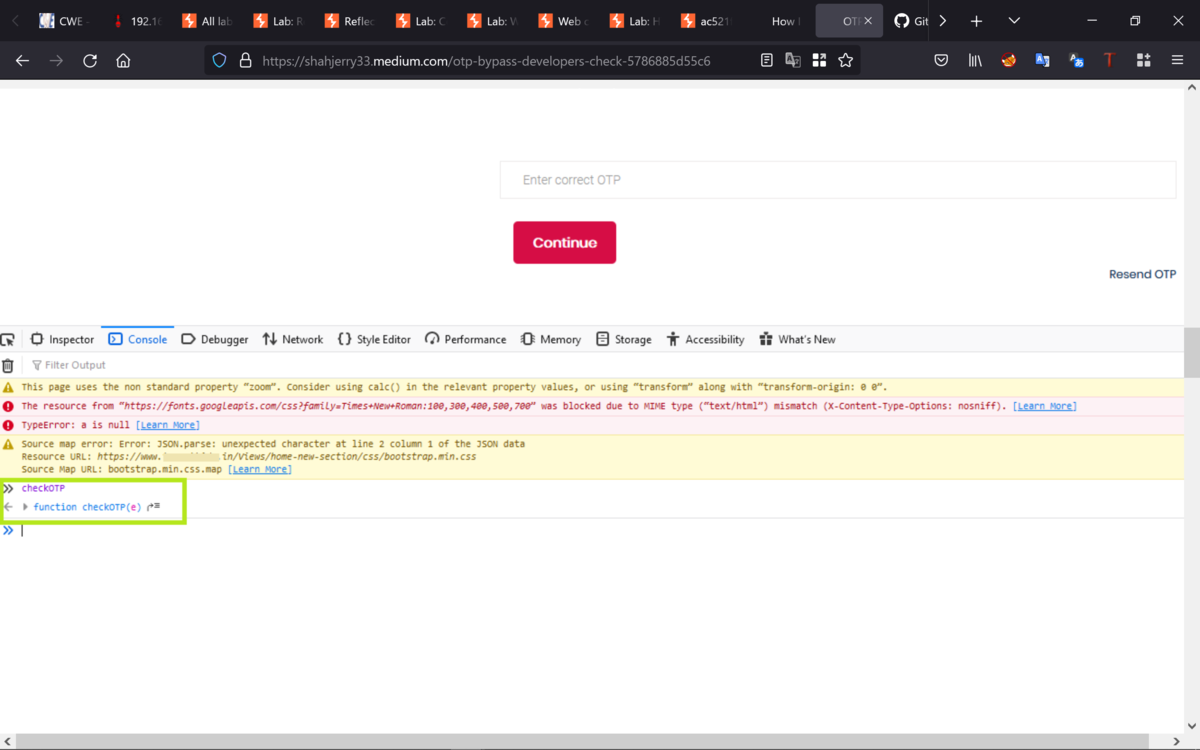Click the checkOTP console input entry
Image resolution: width=1200 pixels, height=750 pixels.
coord(43,488)
